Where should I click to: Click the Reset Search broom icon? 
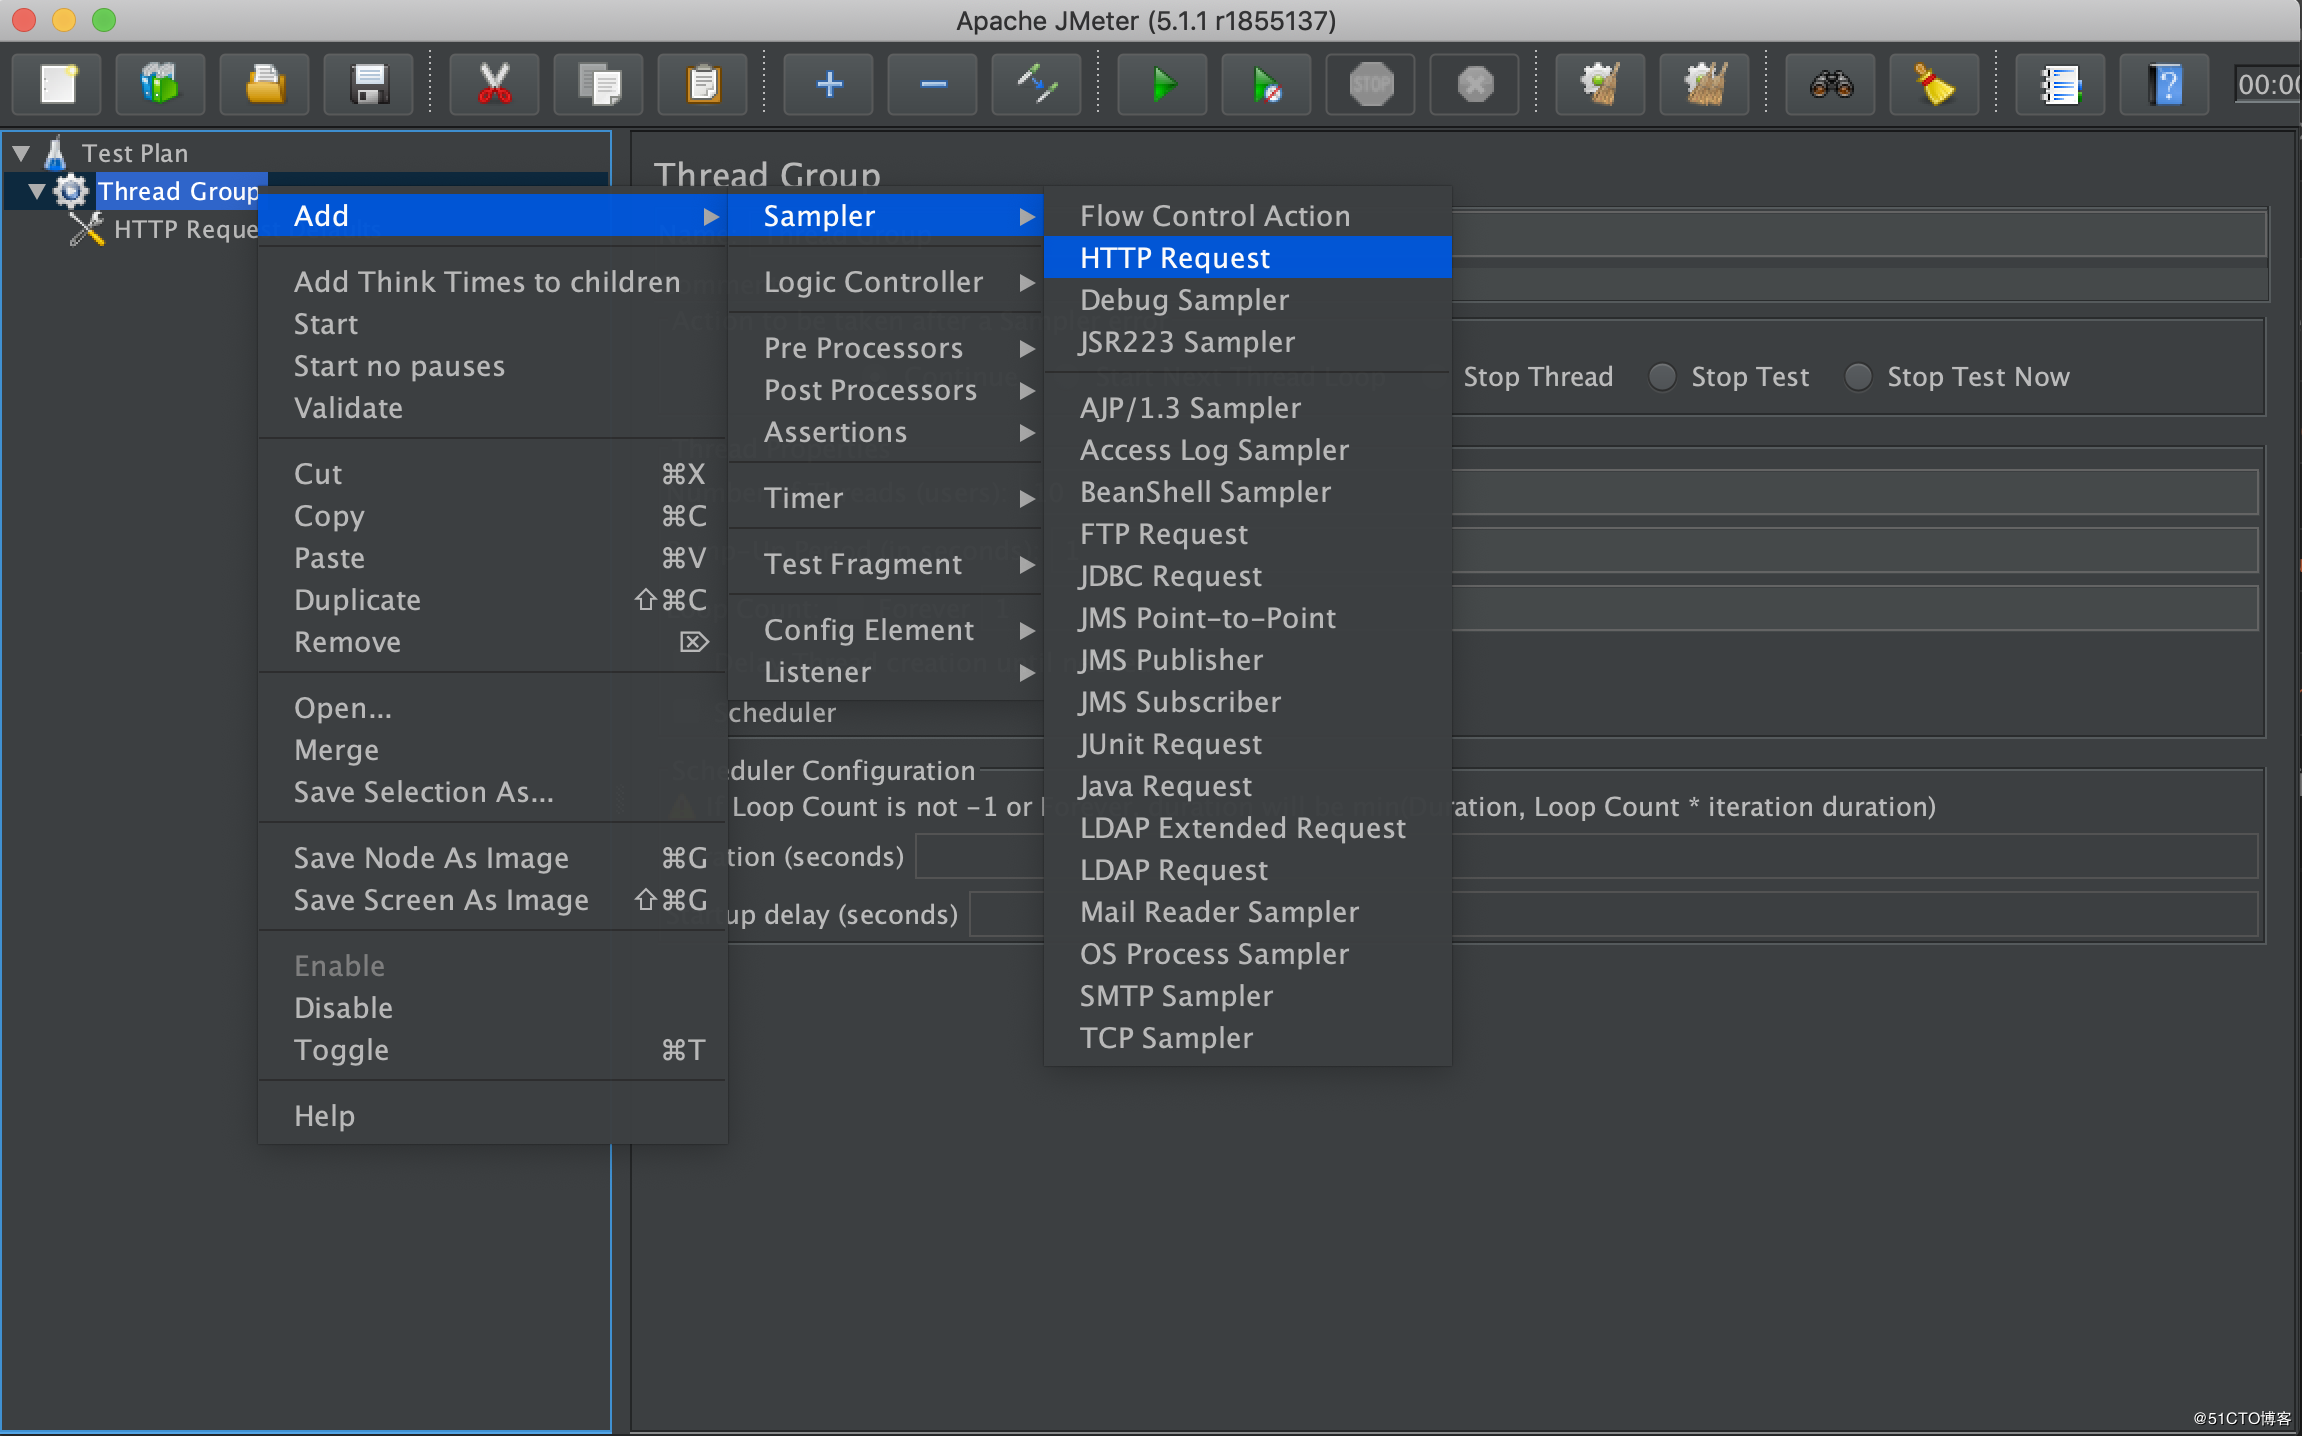1935,84
